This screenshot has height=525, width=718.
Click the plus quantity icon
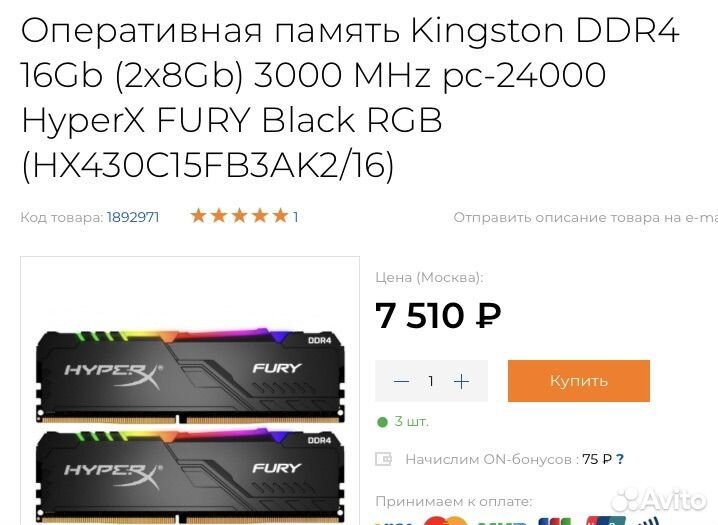(x=461, y=381)
